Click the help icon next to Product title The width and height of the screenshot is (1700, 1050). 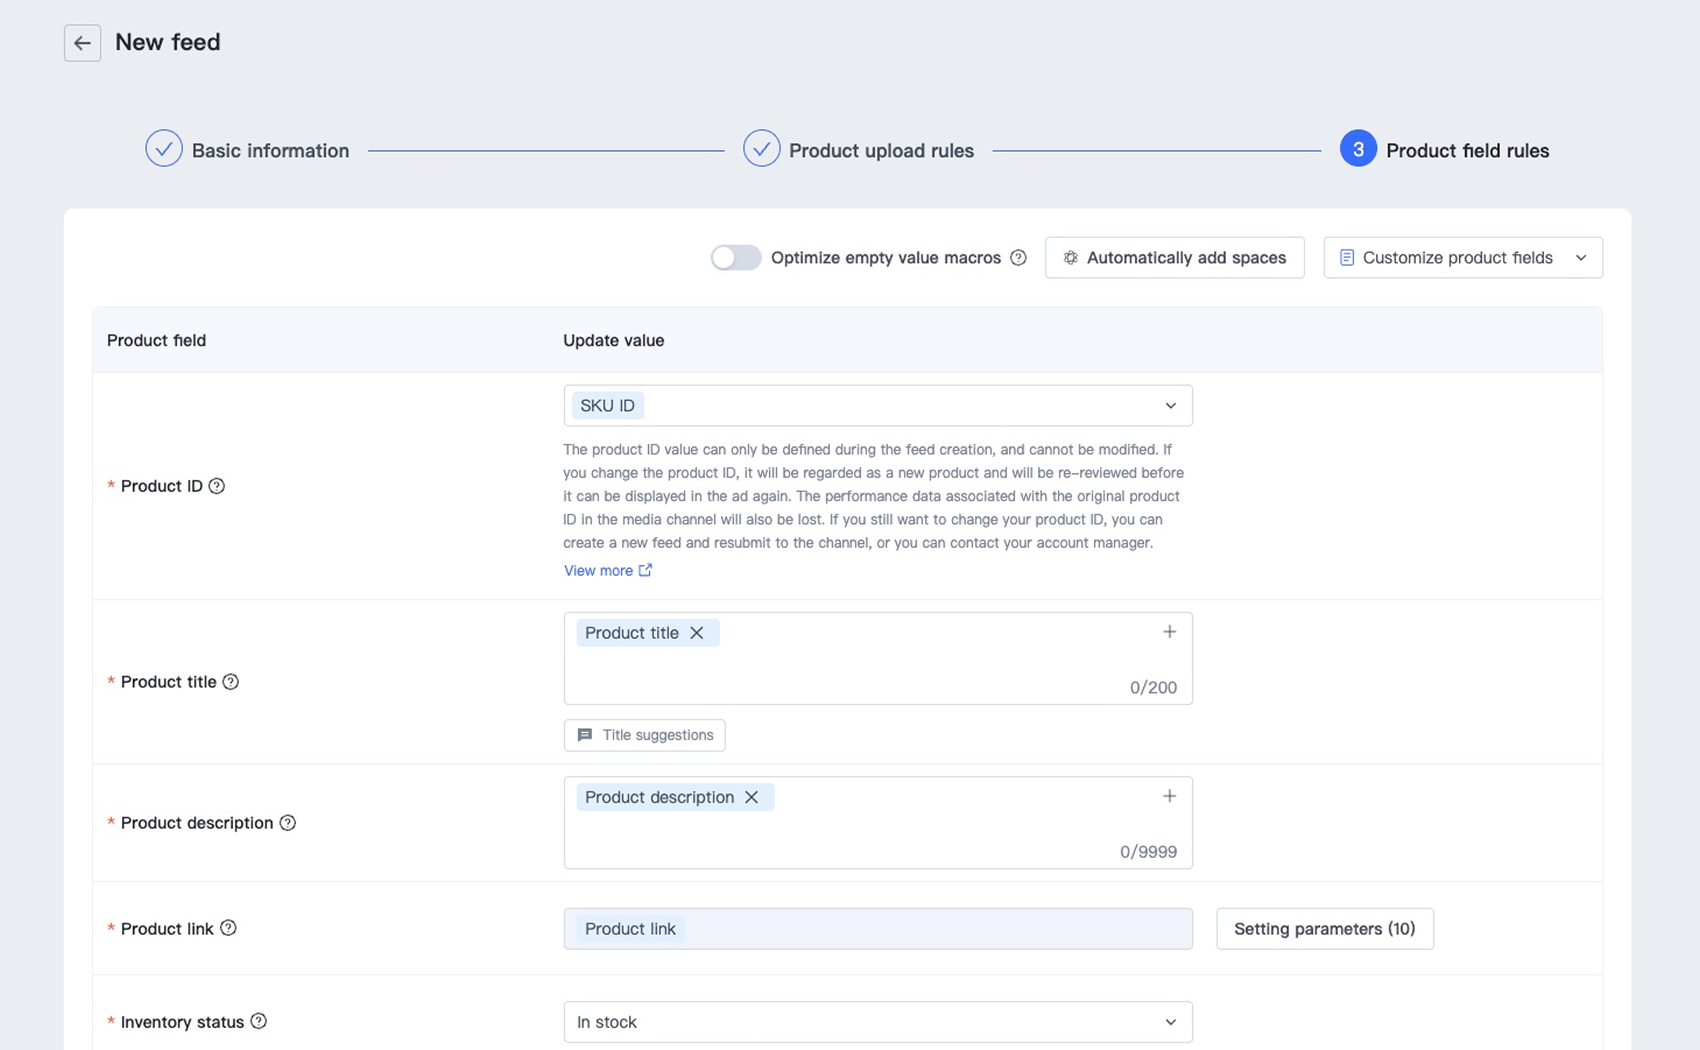230,682
